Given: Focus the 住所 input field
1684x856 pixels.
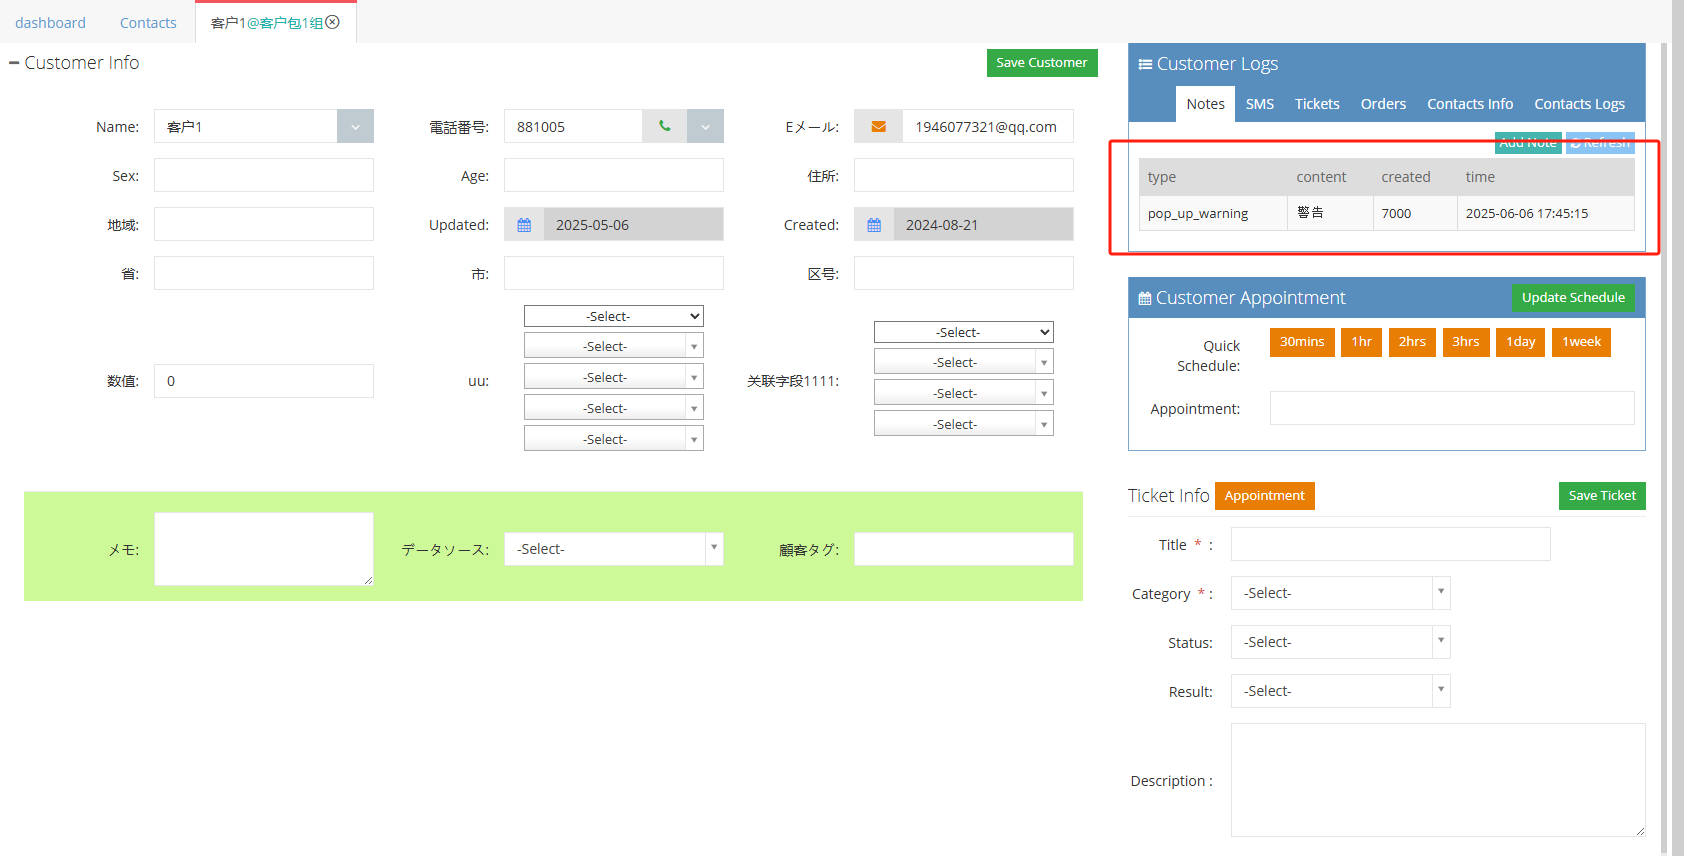Looking at the screenshot, I should (964, 175).
